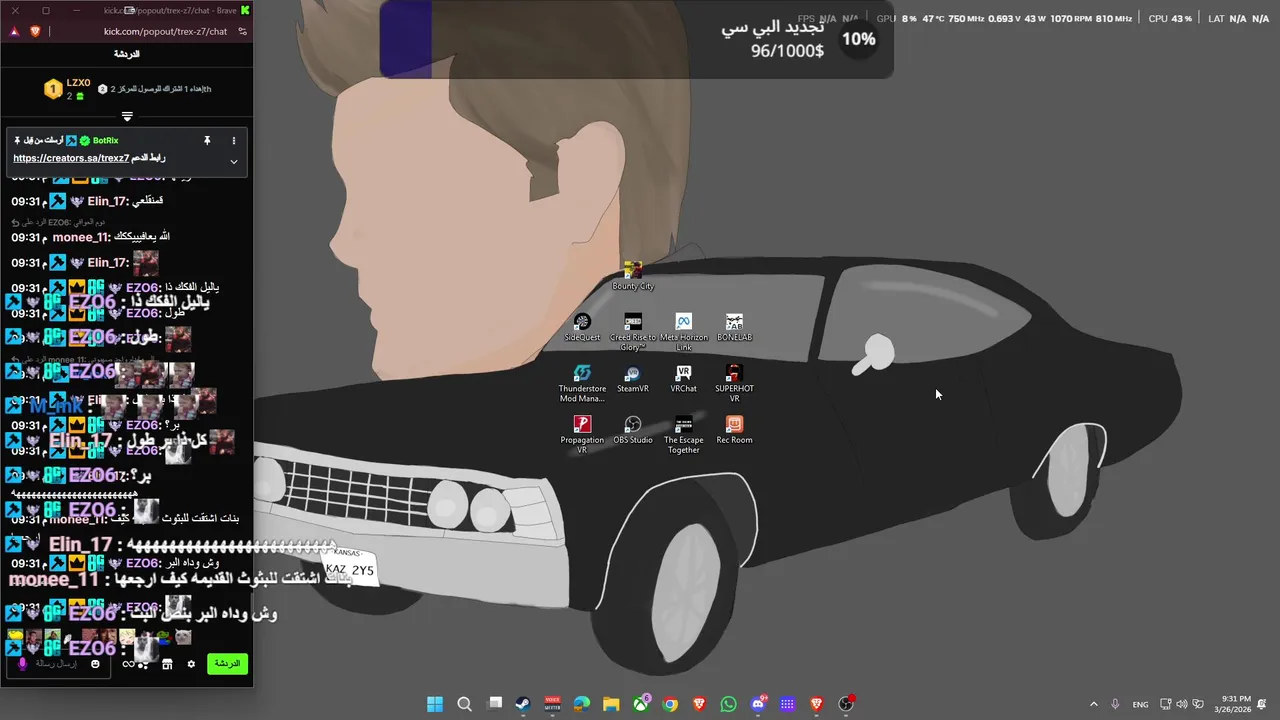Click the purple microphone icon in chat input
The image size is (1280, 720).
[x=22, y=664]
